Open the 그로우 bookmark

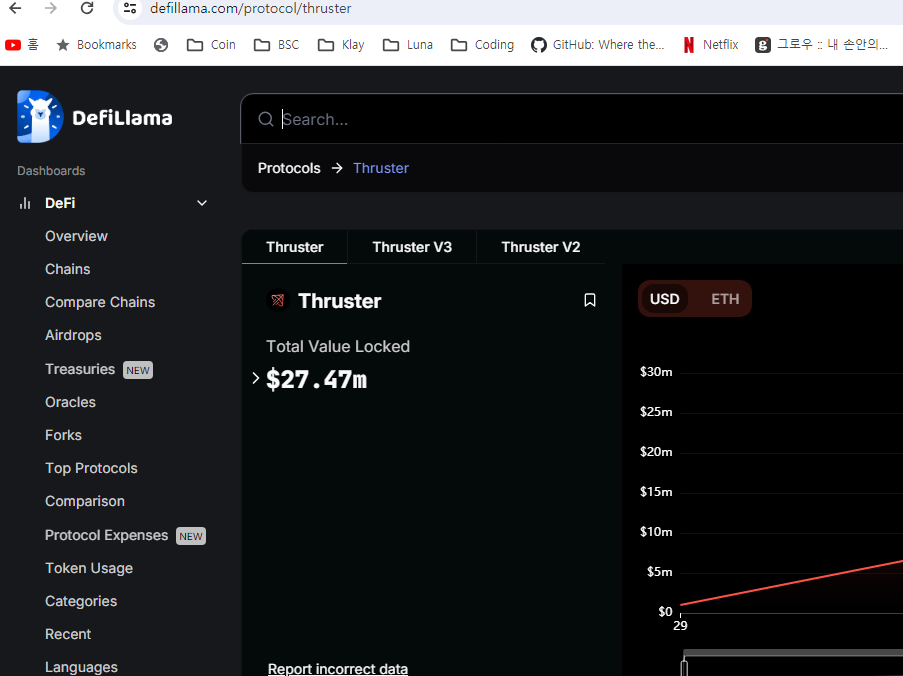pos(822,45)
